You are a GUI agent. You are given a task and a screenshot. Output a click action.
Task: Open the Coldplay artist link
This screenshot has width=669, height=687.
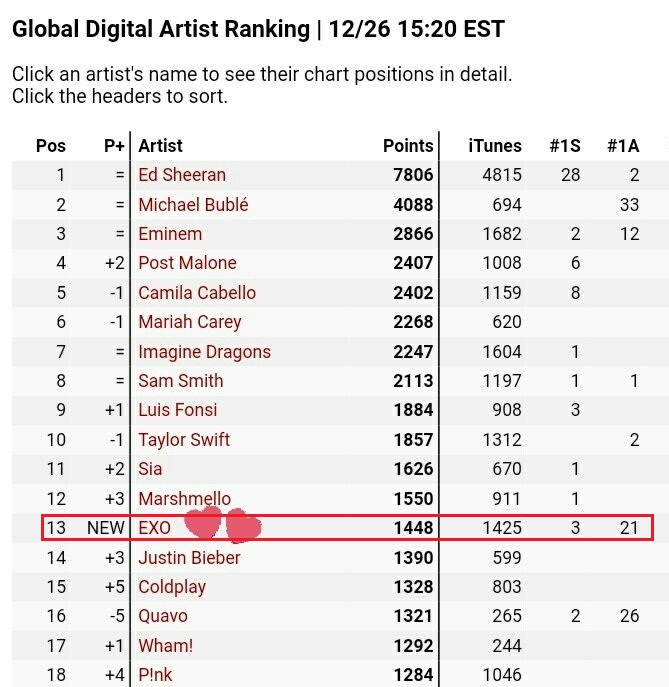172,587
